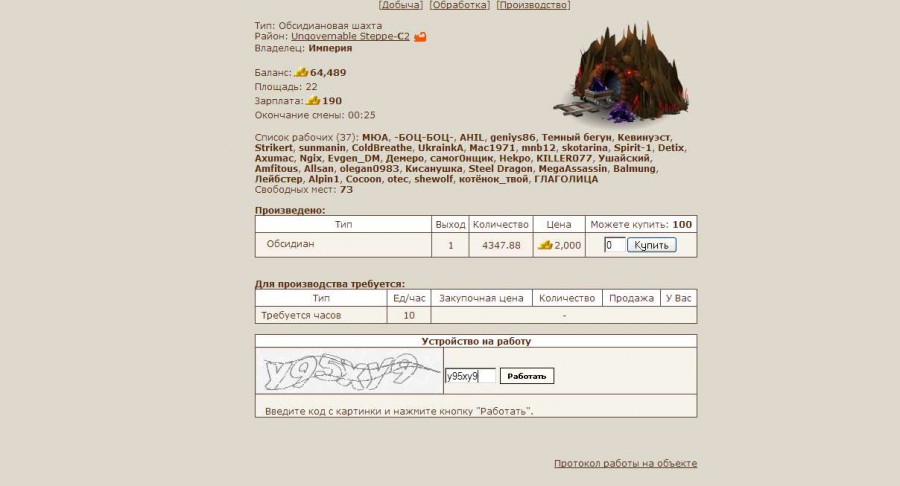Click the gold icon in the Цена cell
This screenshot has height=486, width=900.
point(545,245)
